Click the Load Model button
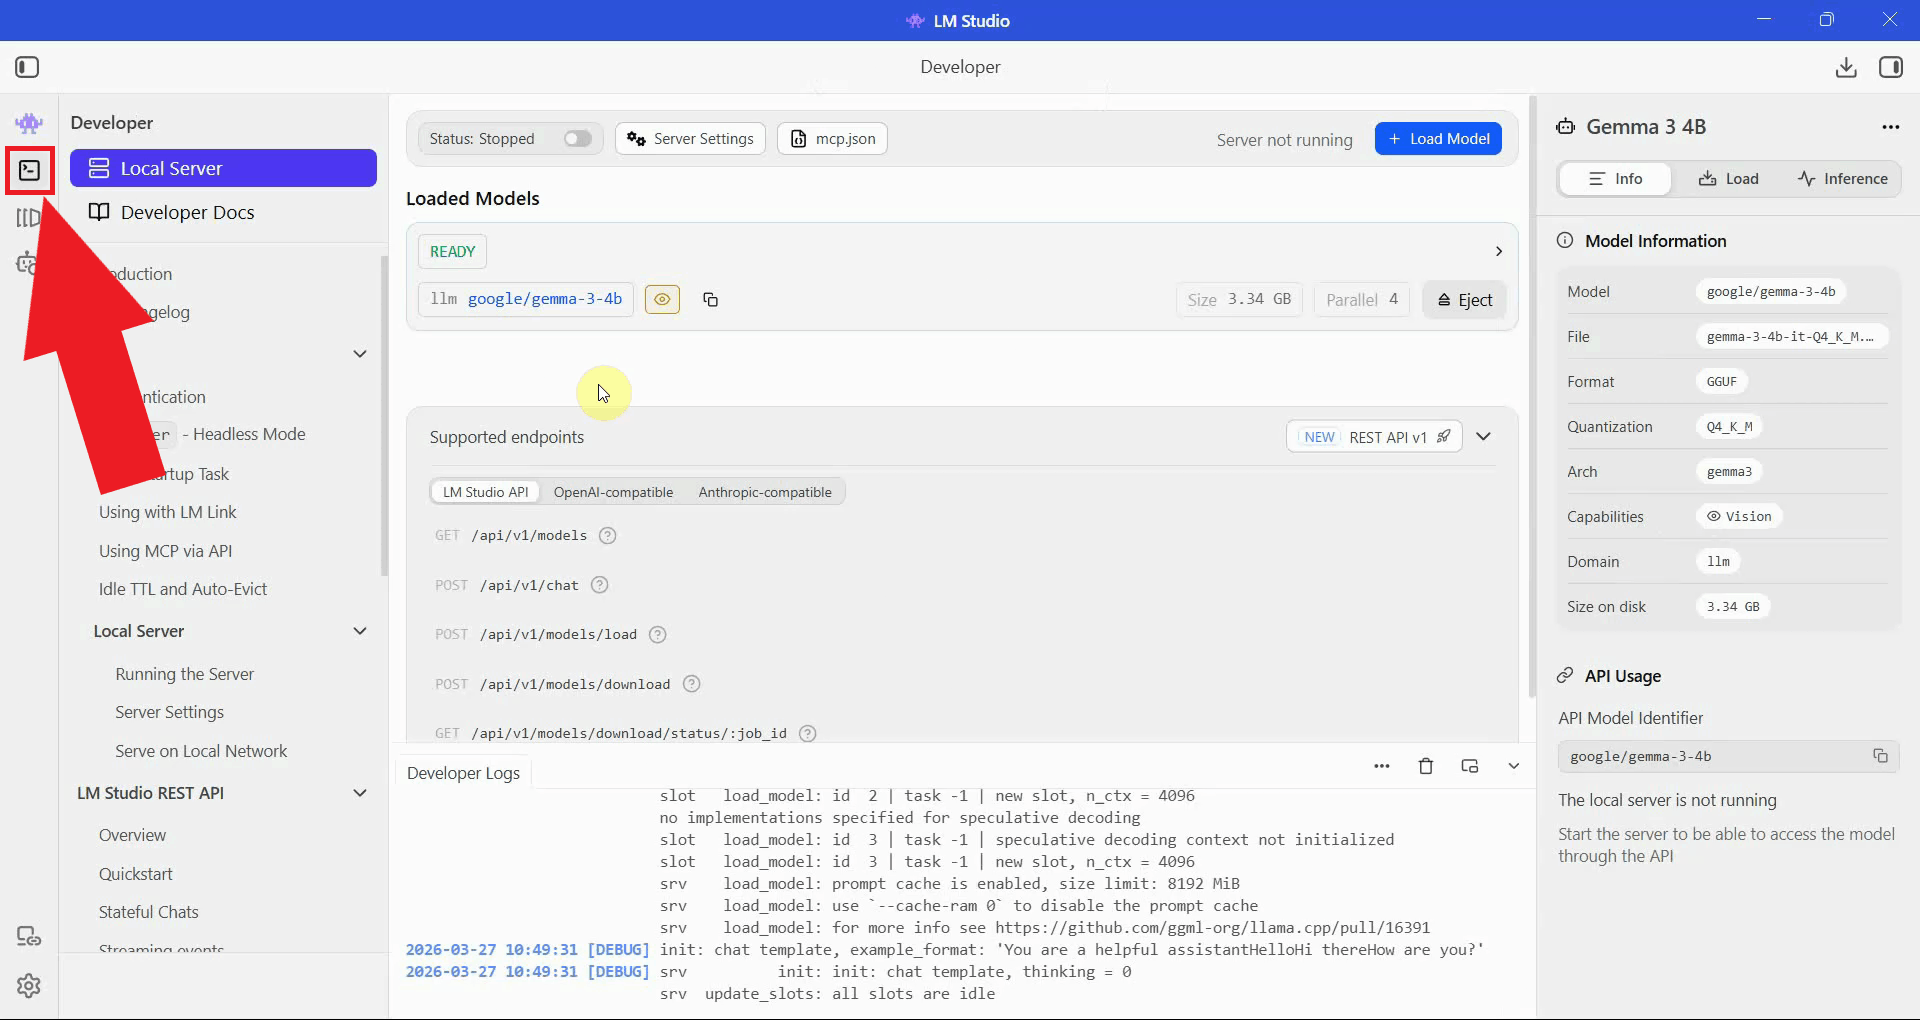1920x1020 pixels. click(x=1438, y=139)
